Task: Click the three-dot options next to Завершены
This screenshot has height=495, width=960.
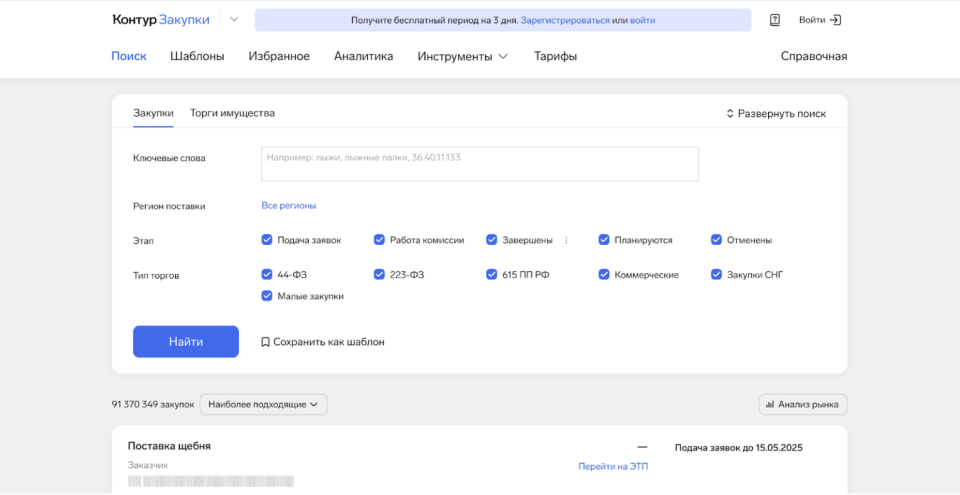Action: pos(566,240)
